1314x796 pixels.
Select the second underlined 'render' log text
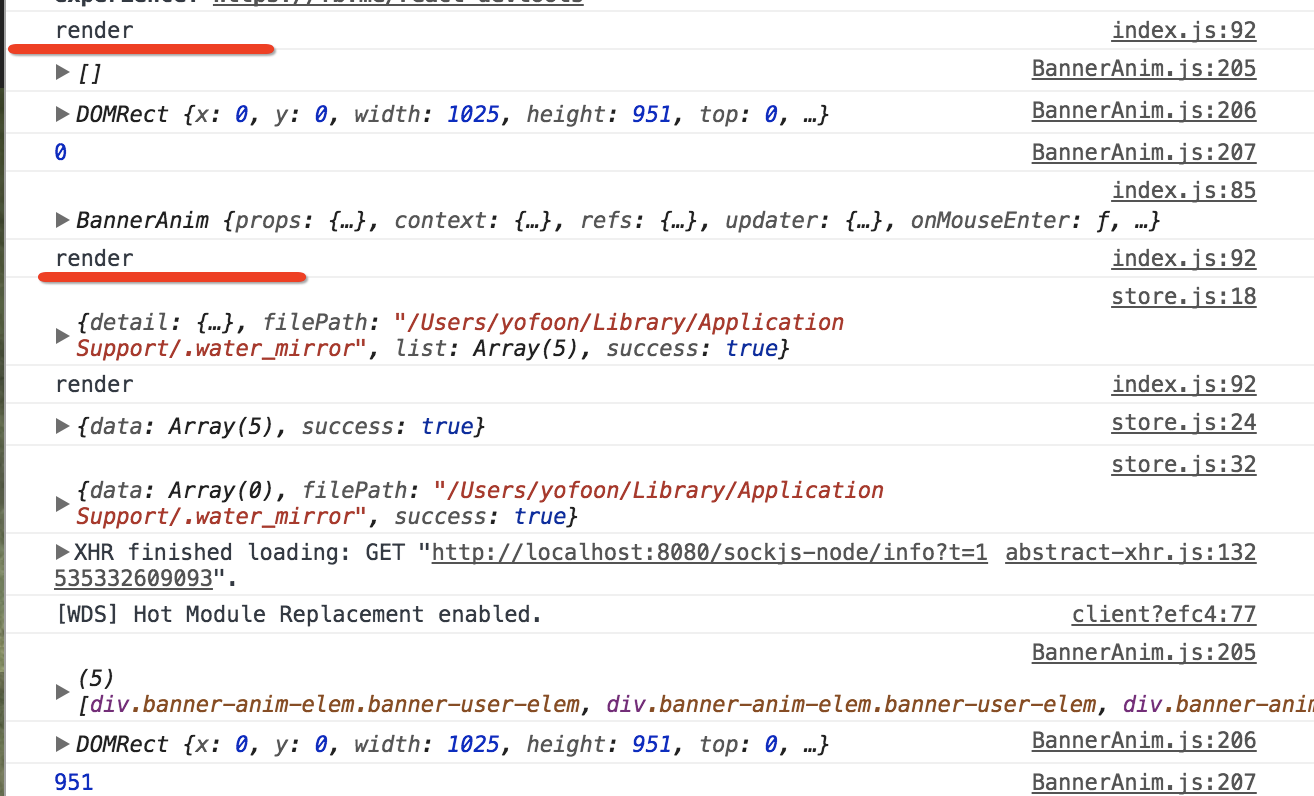tap(94, 258)
